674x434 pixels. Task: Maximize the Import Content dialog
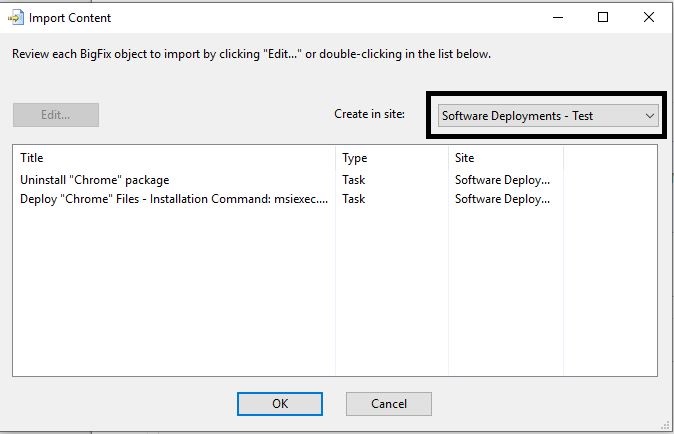[603, 17]
